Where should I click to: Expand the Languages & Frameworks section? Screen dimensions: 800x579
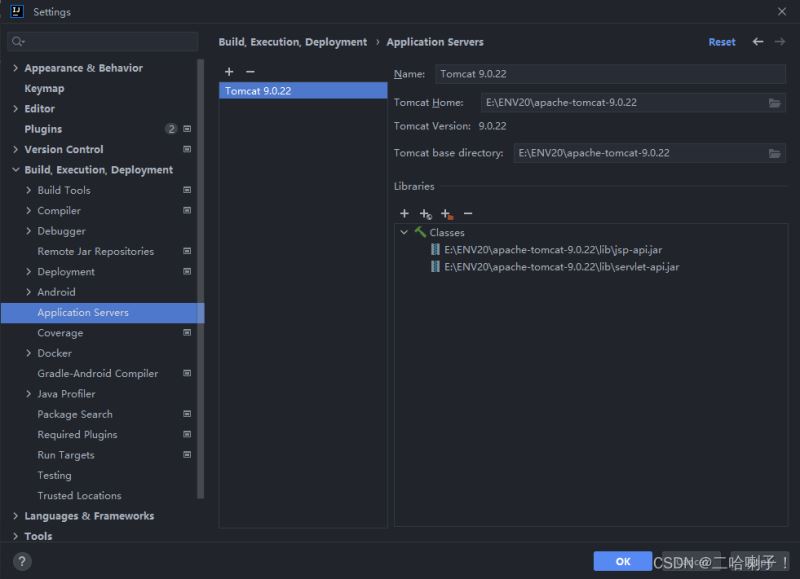(x=15, y=516)
